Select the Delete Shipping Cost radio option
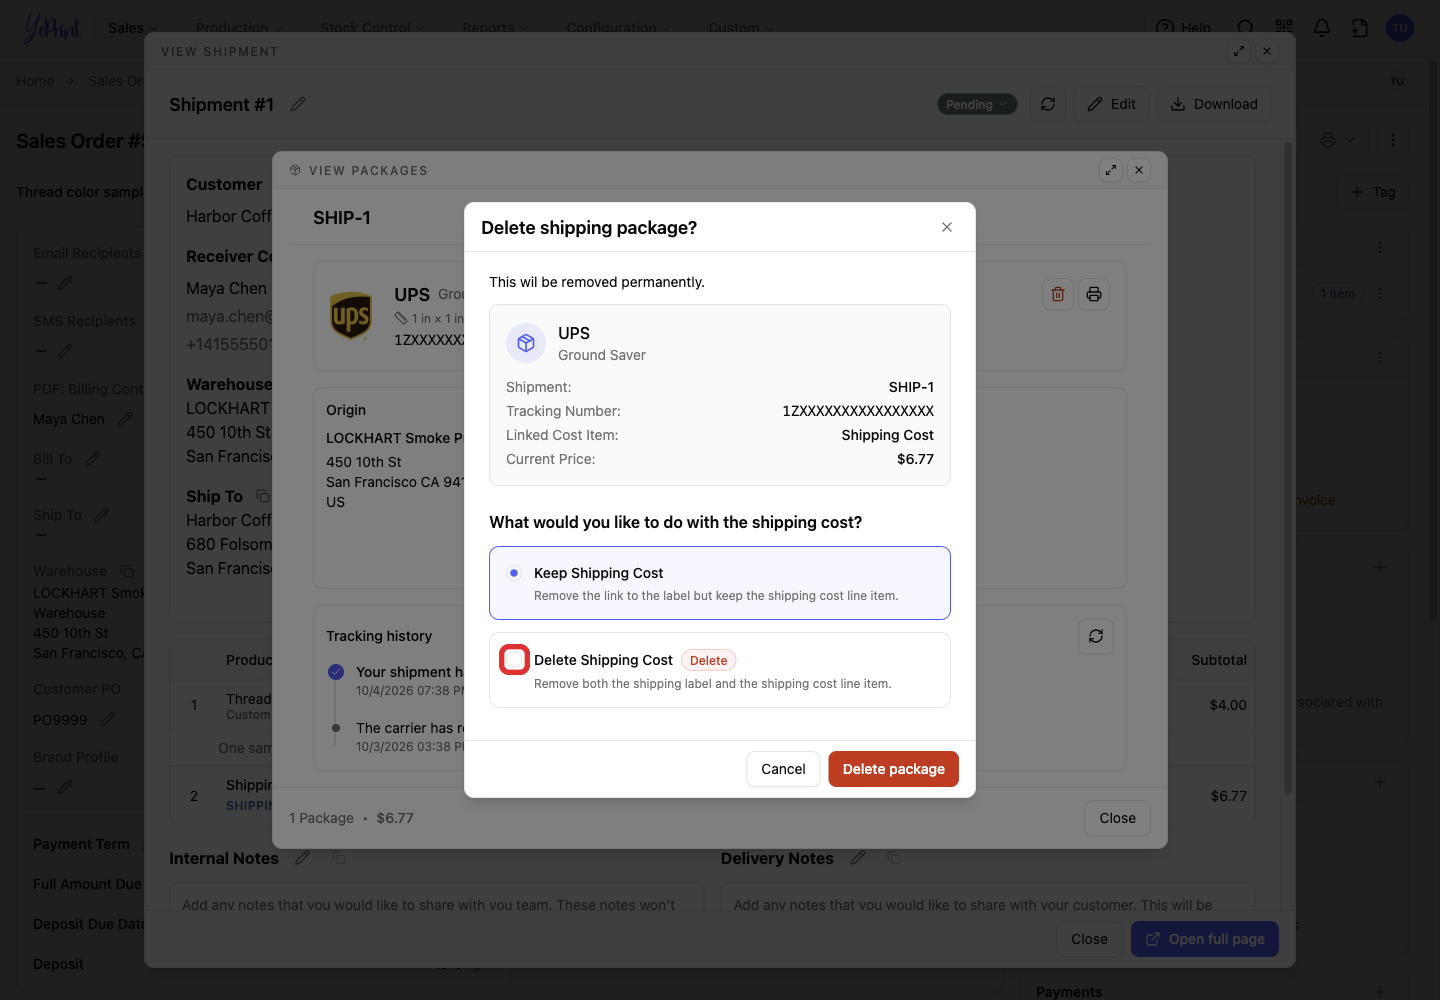 tap(514, 660)
